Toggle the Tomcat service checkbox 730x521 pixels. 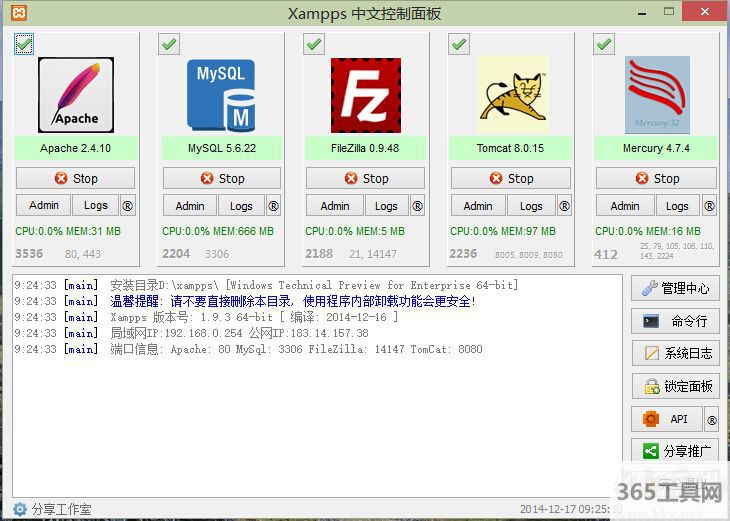(x=459, y=44)
